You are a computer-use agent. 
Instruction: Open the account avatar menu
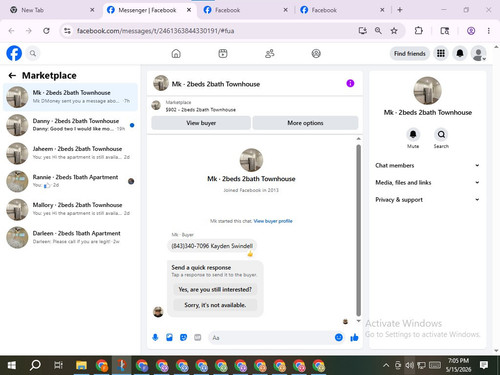point(478,53)
